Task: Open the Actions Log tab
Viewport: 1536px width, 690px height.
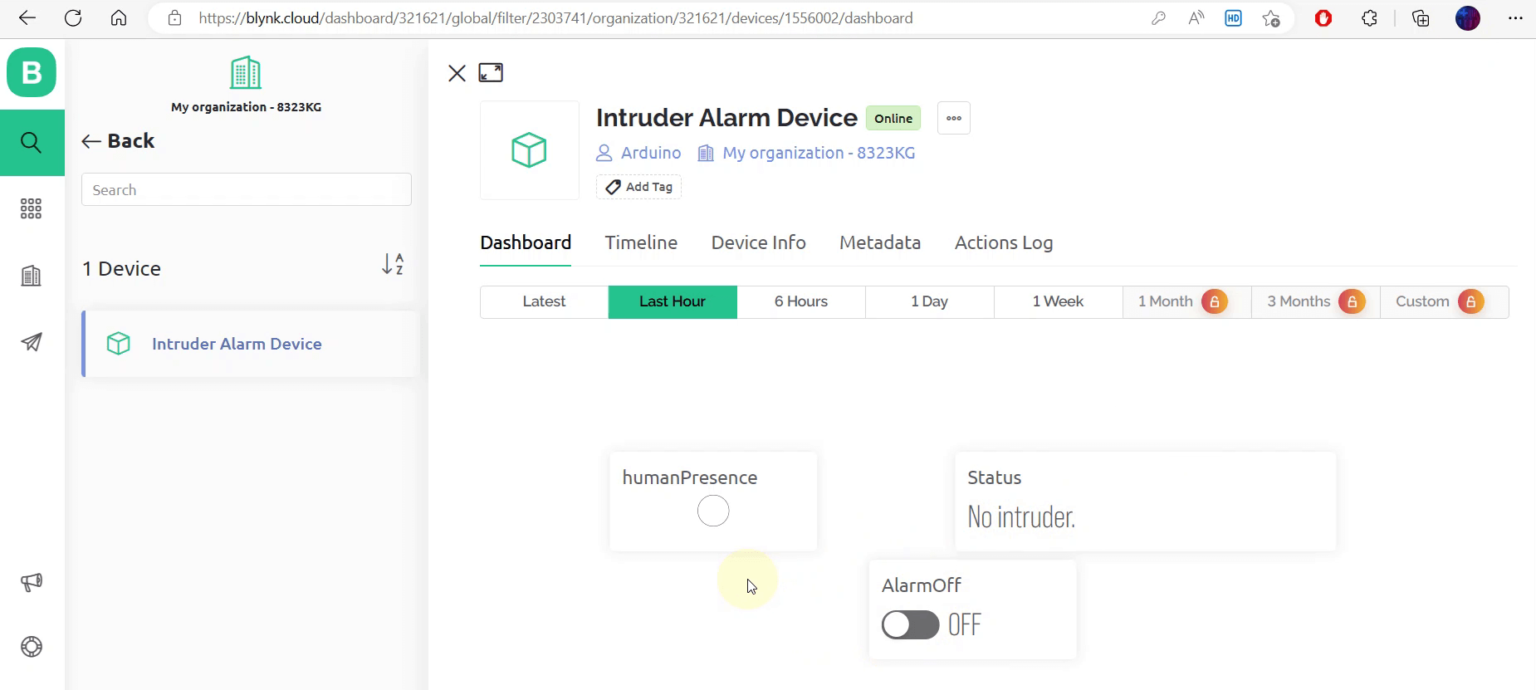Action: point(1003,242)
